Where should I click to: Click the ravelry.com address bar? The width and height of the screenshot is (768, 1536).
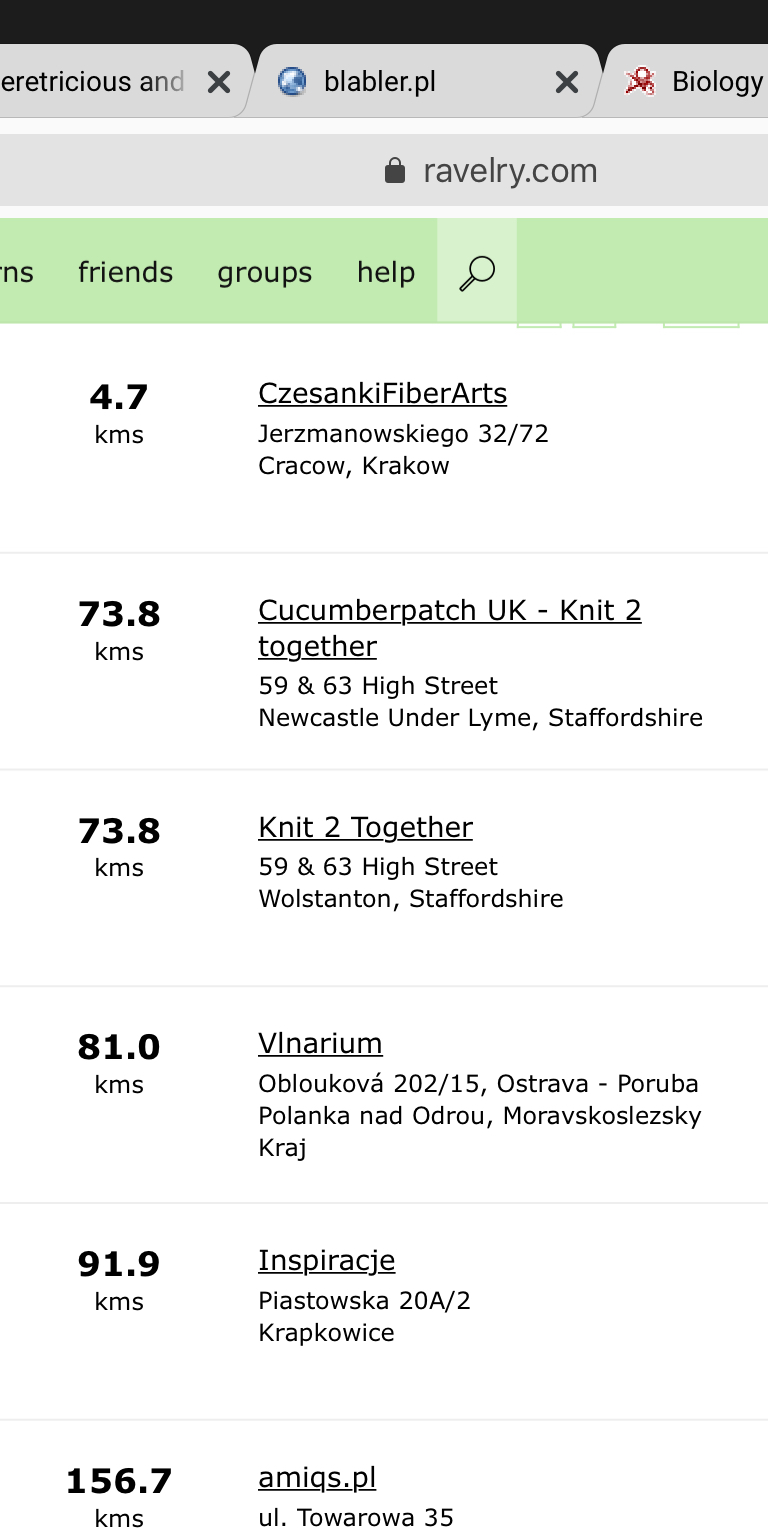(x=510, y=171)
